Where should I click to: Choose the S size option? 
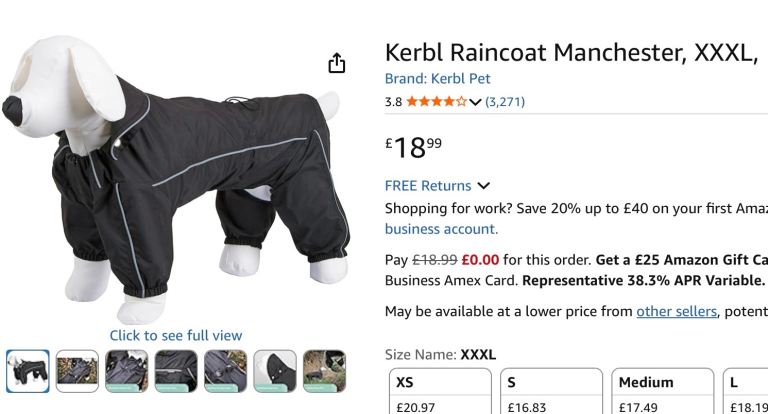click(x=552, y=391)
